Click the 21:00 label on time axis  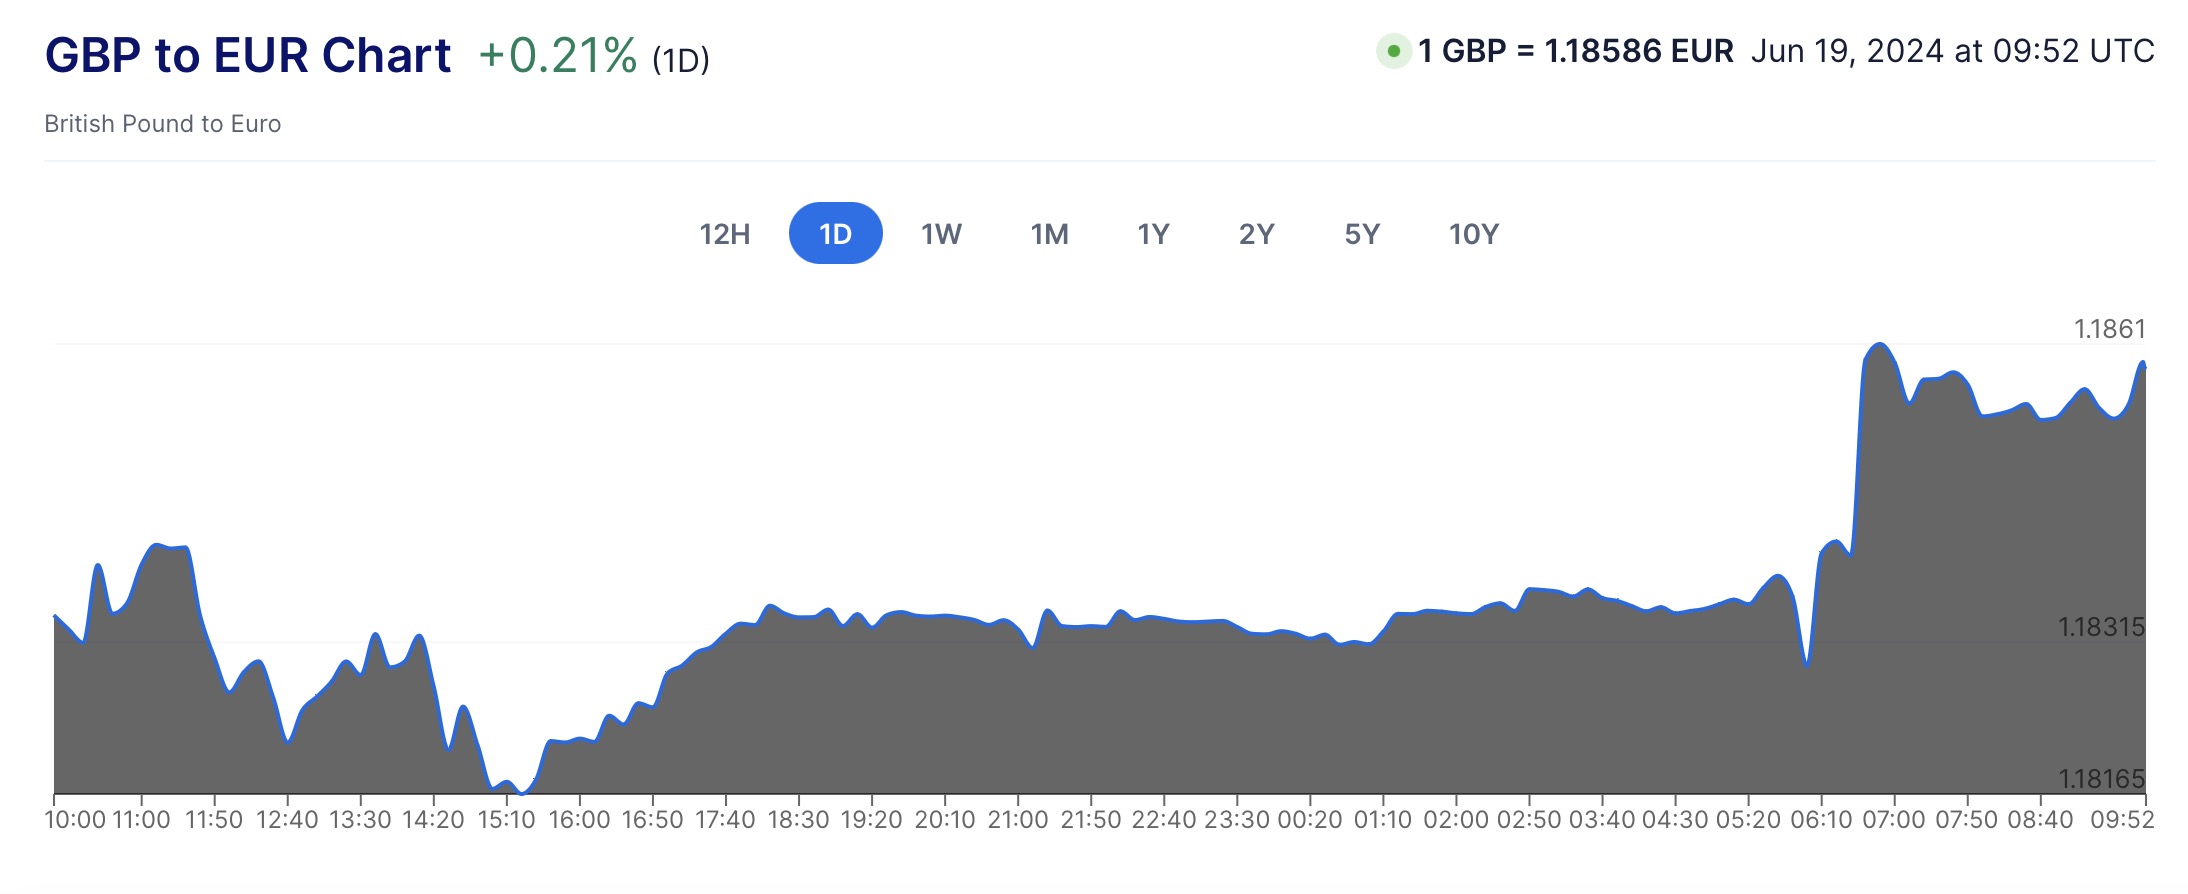(1017, 820)
